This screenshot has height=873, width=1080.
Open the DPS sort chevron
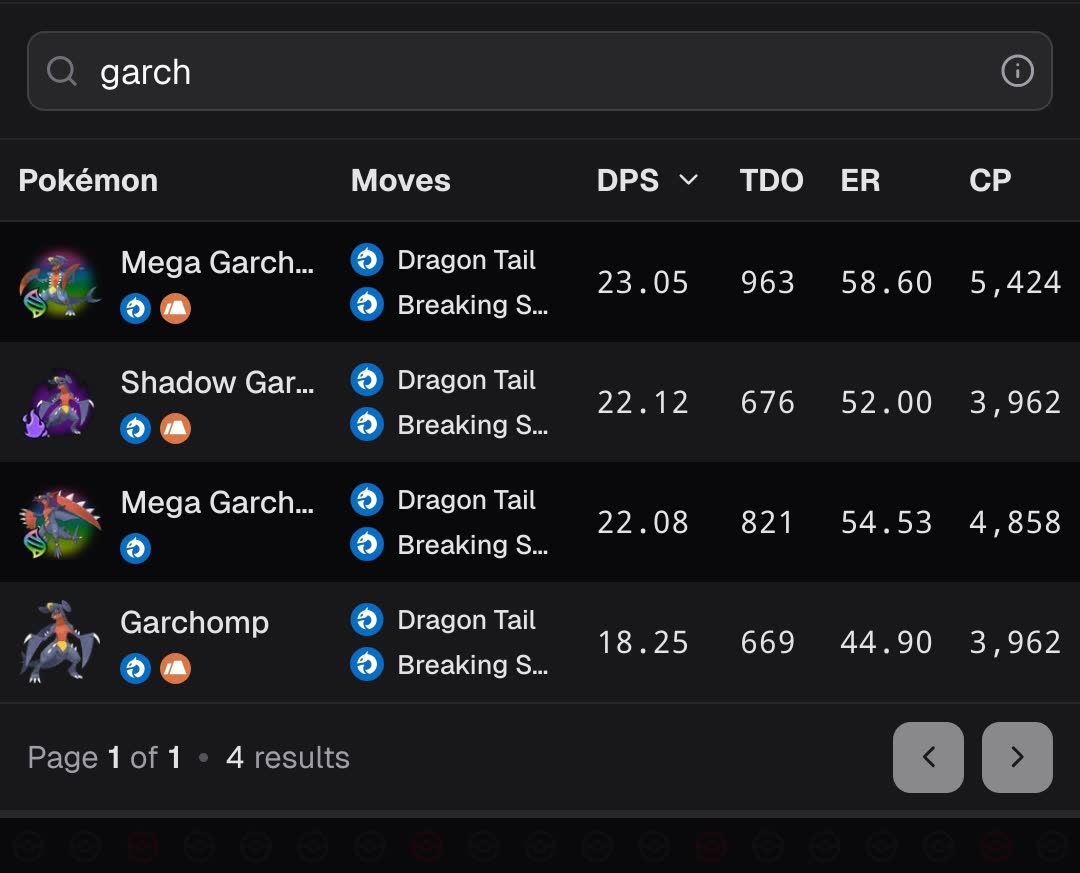pyautogui.click(x=688, y=180)
